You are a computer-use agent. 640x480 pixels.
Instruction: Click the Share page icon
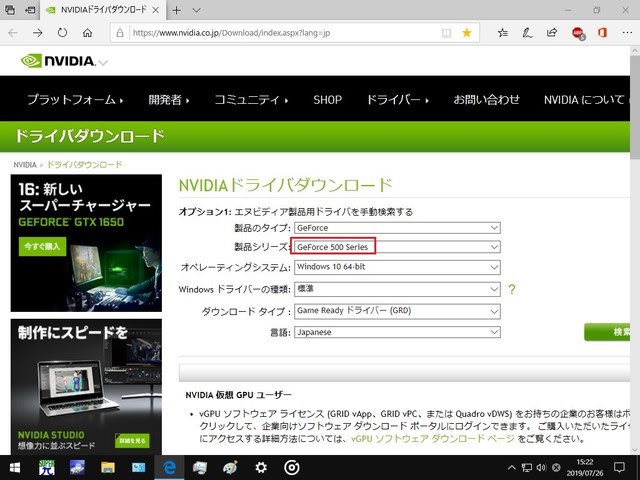coord(552,33)
